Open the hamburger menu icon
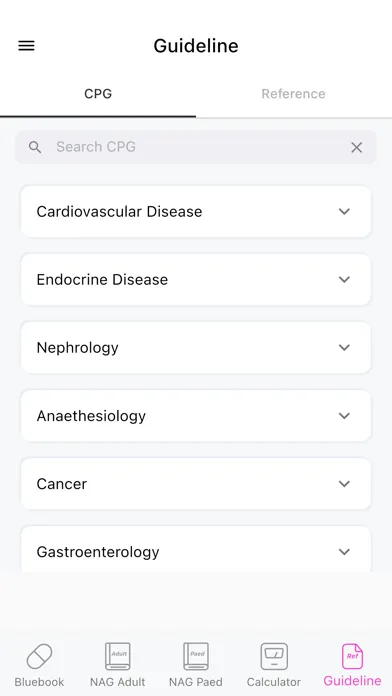Viewport: 392px width, 696px height. (x=26, y=46)
